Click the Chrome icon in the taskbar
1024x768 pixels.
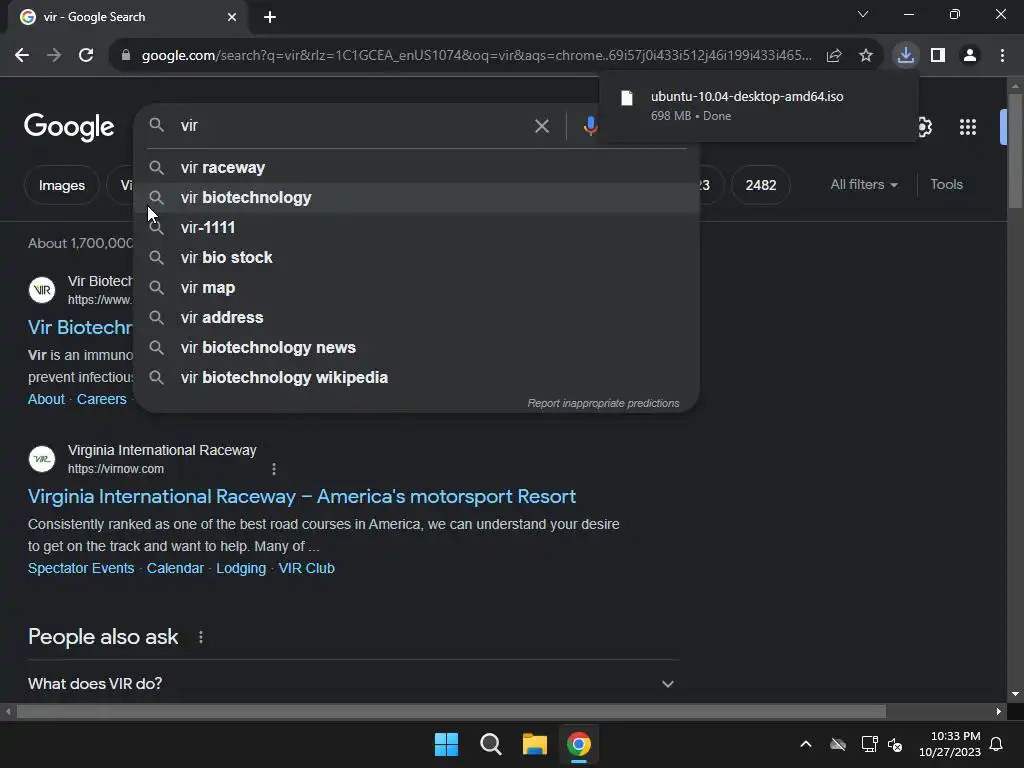[x=579, y=744]
